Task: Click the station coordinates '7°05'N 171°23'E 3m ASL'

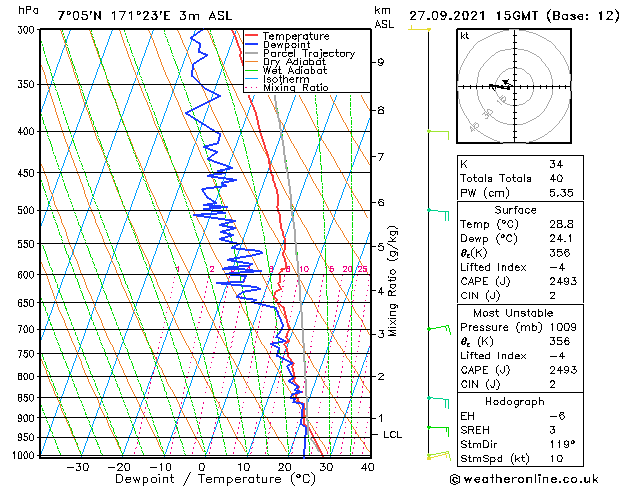Action: [145, 16]
